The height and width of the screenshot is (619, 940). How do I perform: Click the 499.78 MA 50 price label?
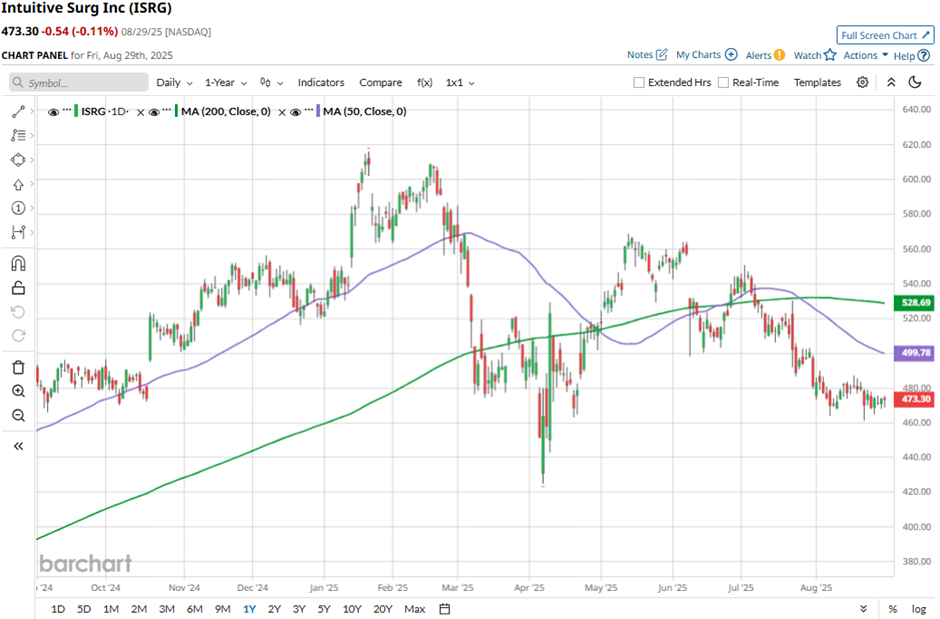tap(914, 352)
